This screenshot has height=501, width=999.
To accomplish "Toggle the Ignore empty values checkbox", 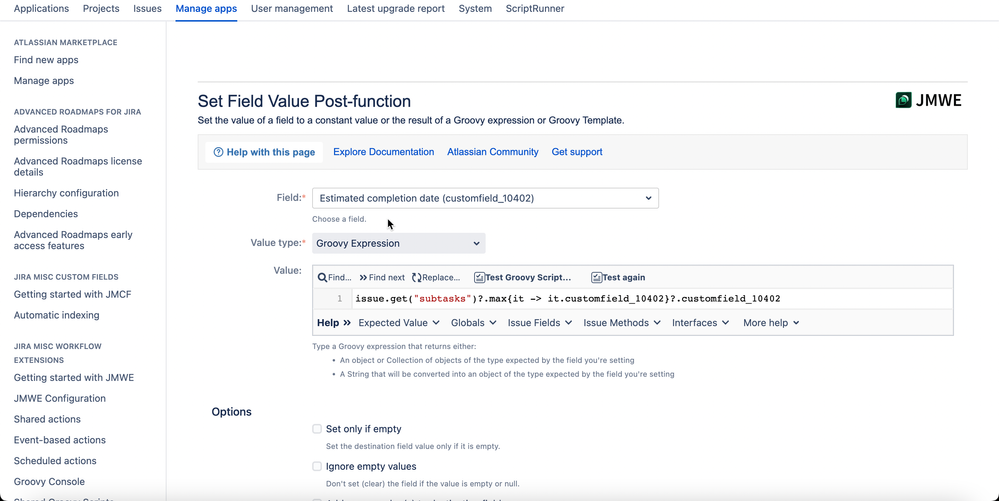I will pos(317,466).
